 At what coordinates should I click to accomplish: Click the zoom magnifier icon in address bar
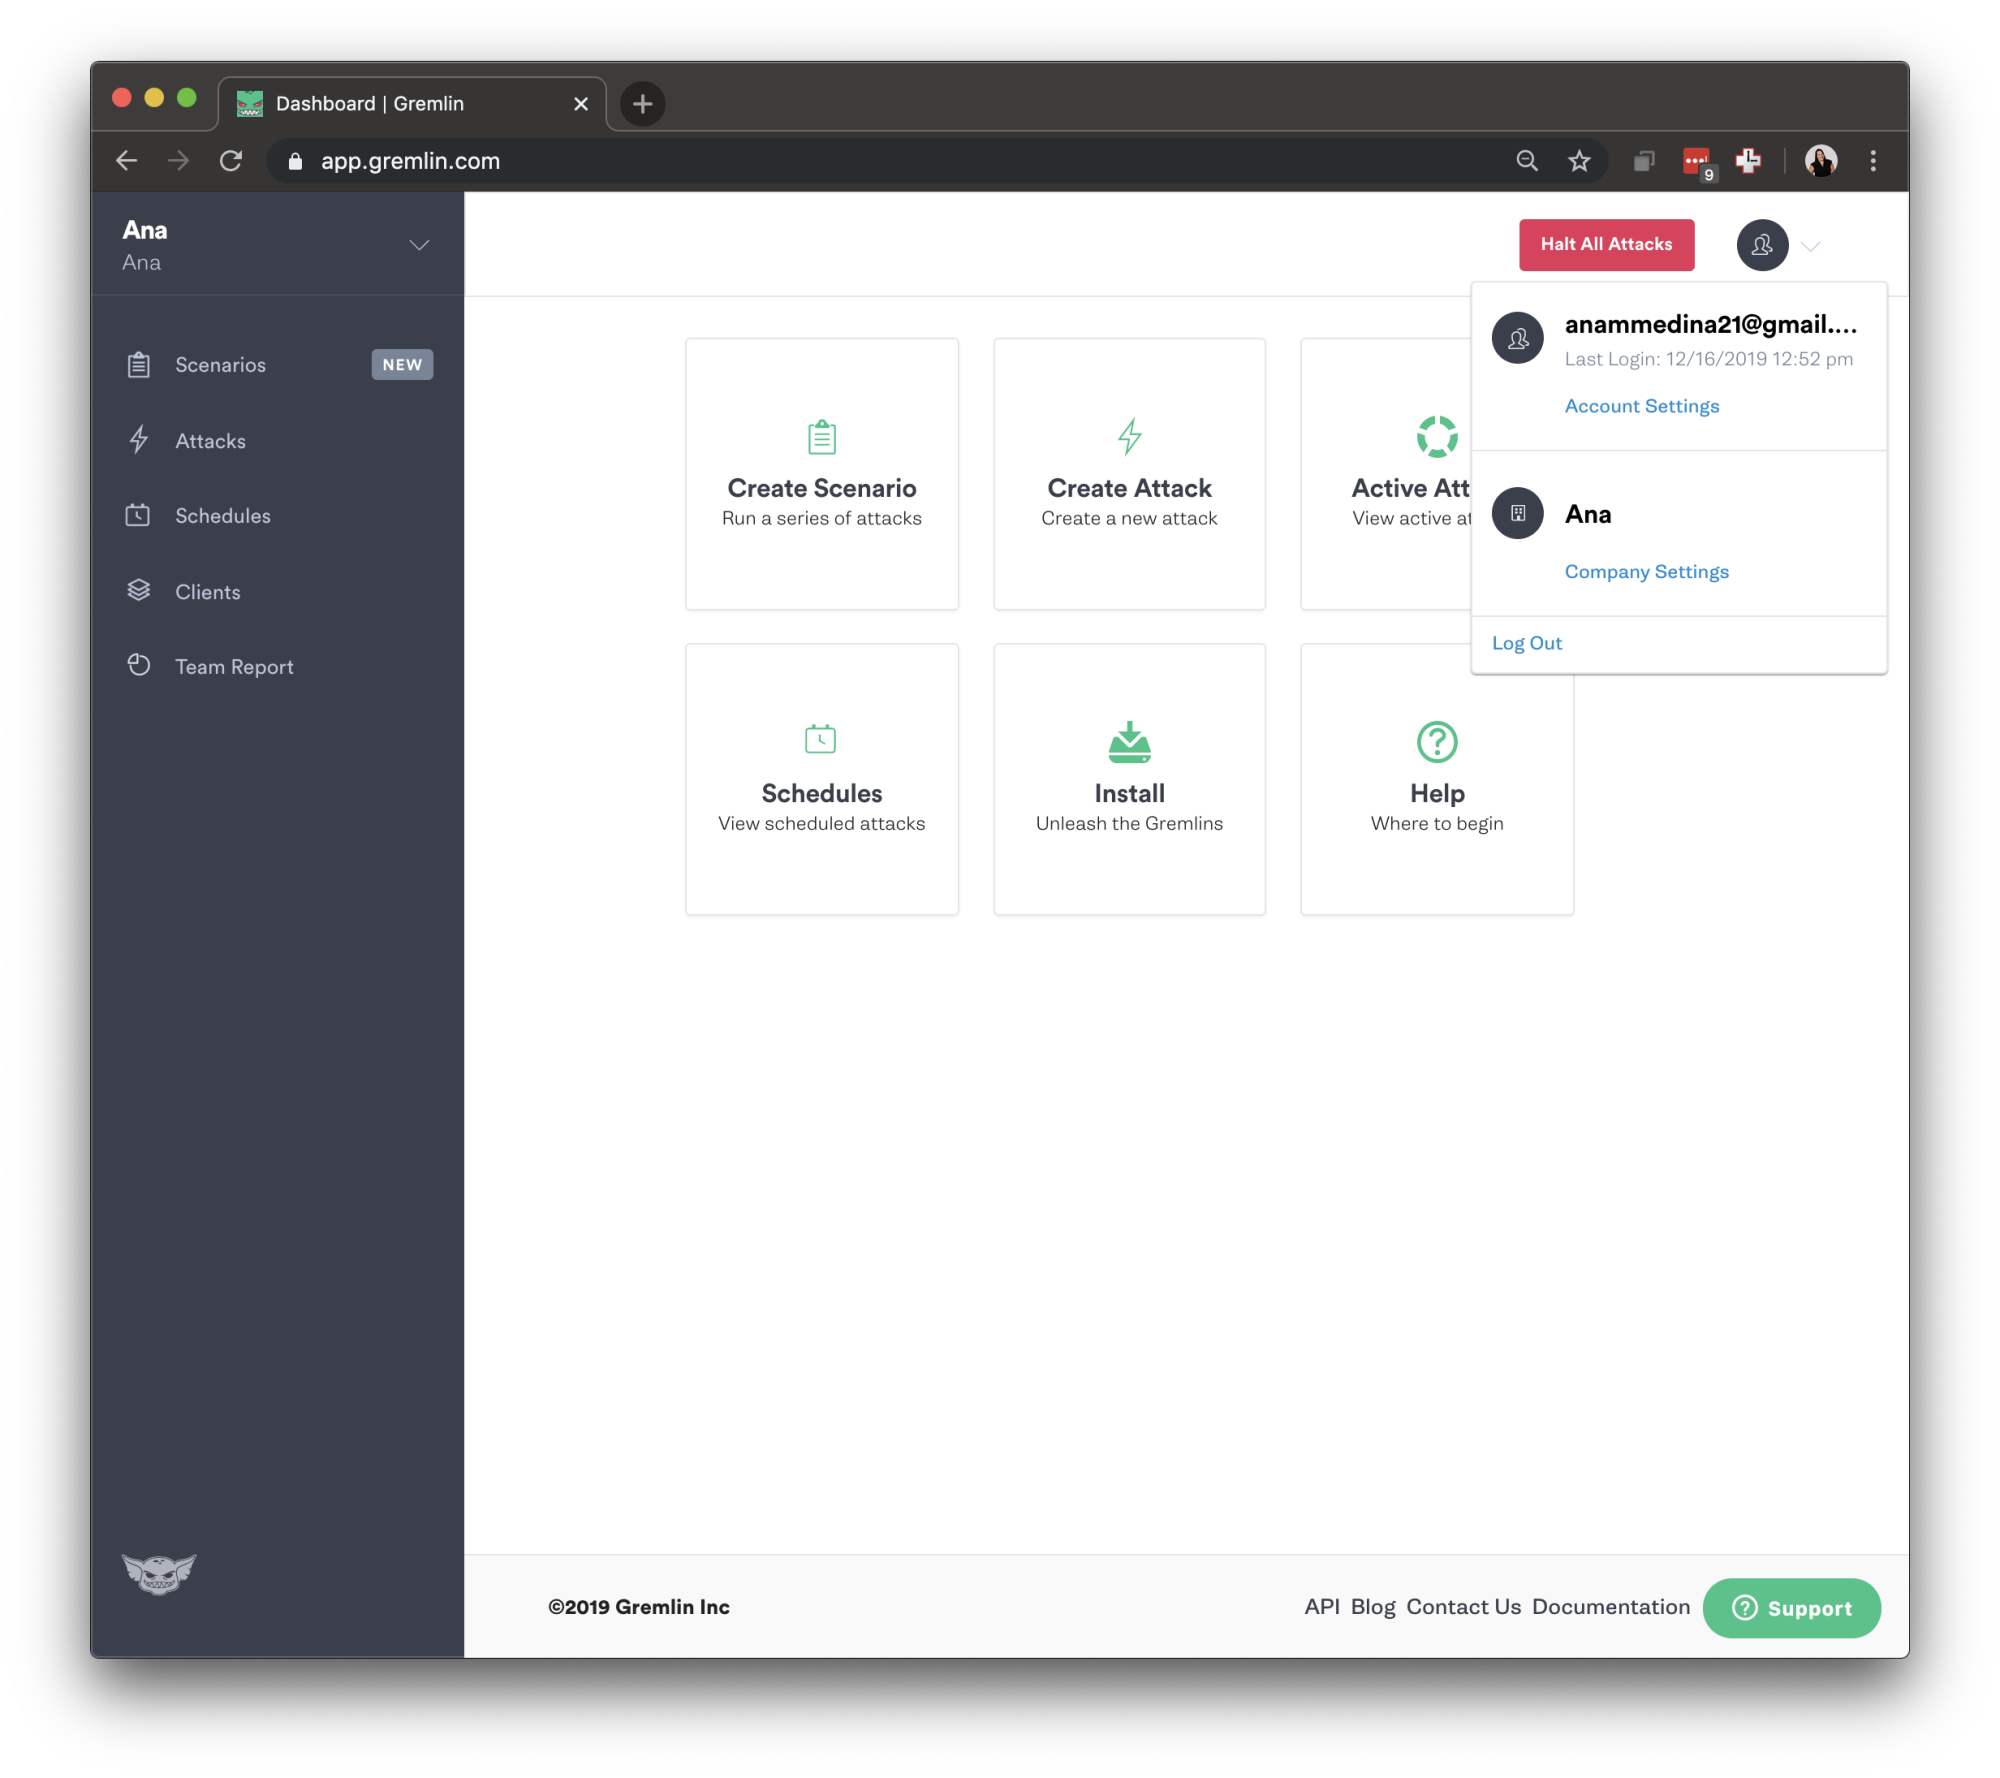[1526, 161]
